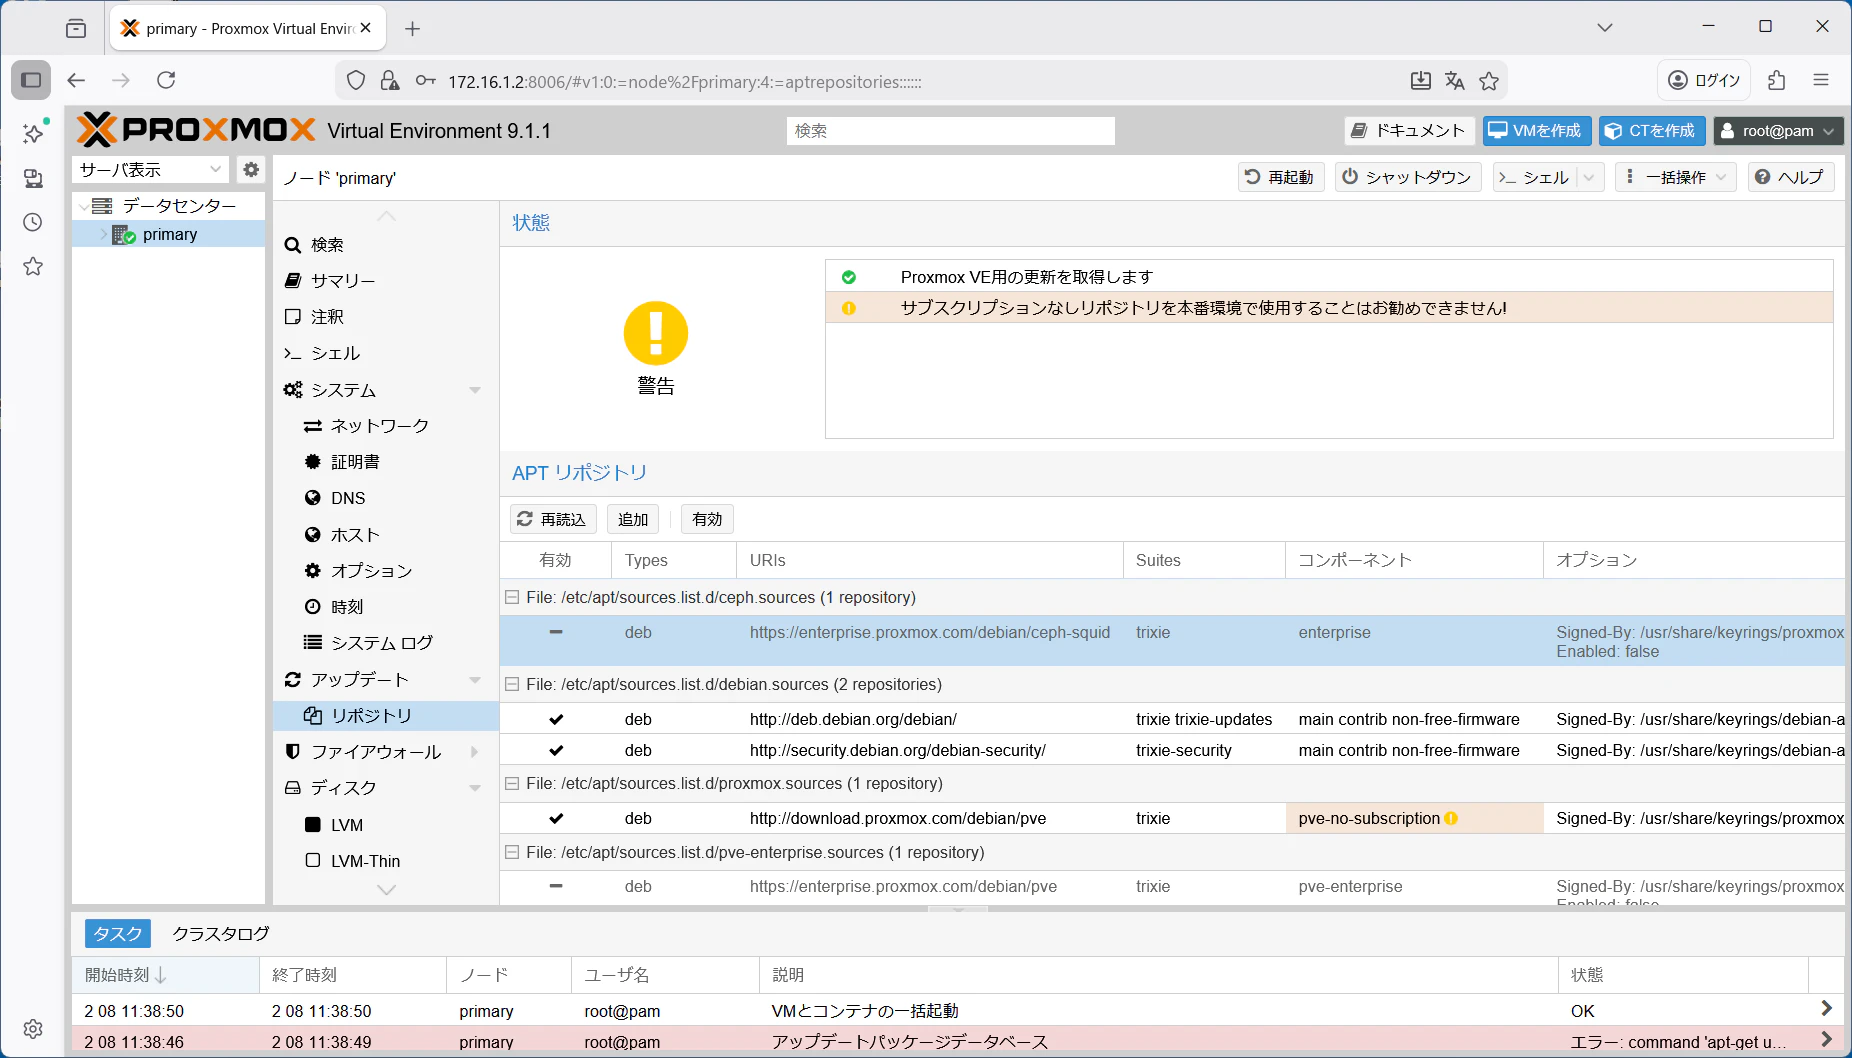This screenshot has height=1058, width=1852.
Task: Collapse the pve-enterprise.sources file group
Action: (512, 852)
